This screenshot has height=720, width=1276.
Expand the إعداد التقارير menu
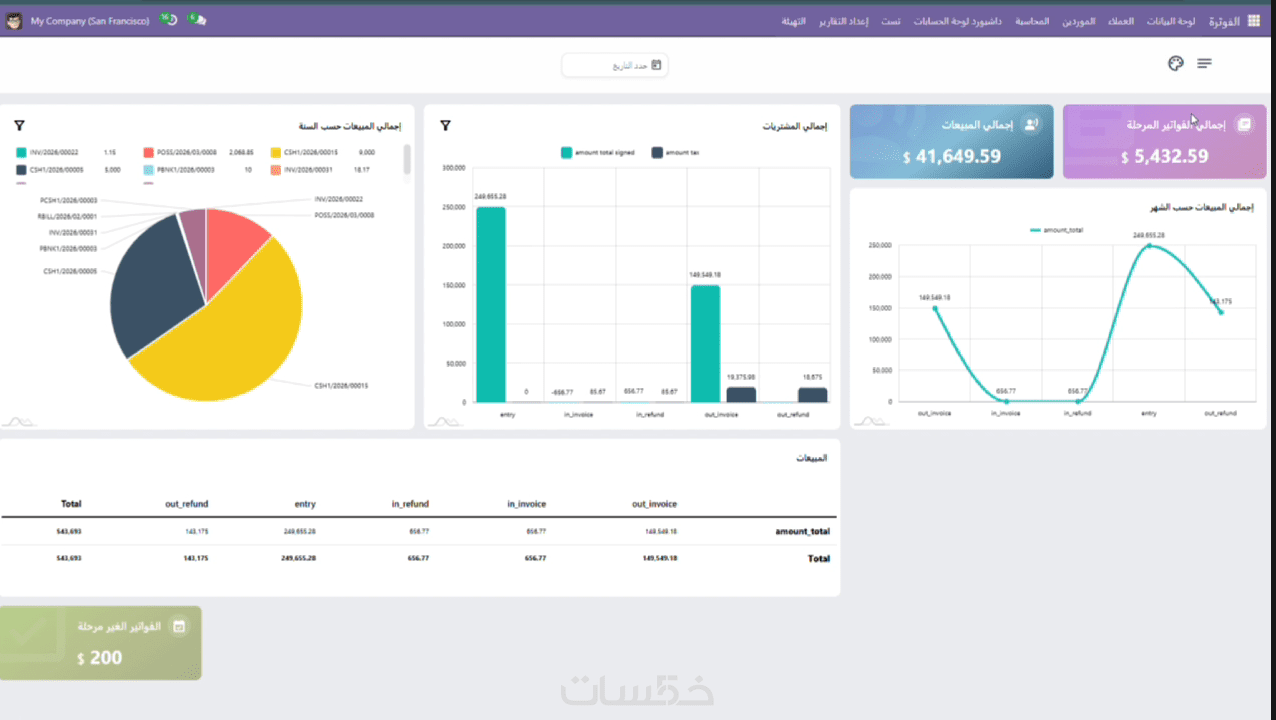tap(845, 21)
